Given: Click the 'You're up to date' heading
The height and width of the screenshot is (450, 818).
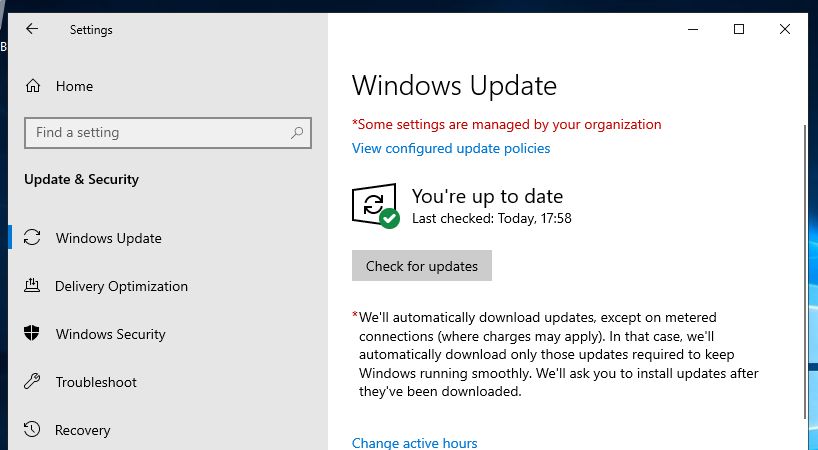Looking at the screenshot, I should 487,197.
